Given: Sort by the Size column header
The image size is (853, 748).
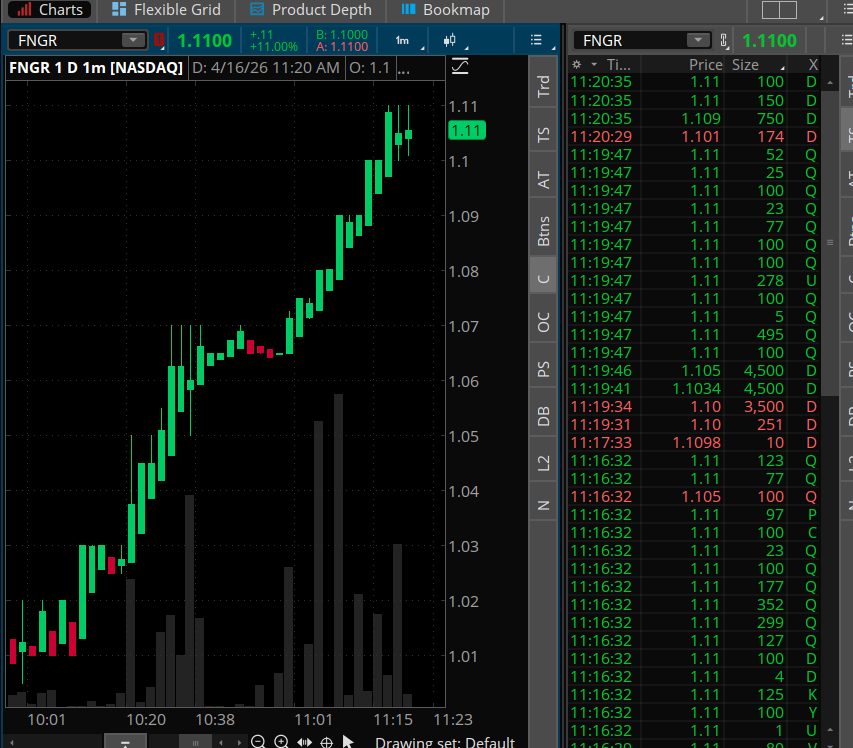Looking at the screenshot, I should click(745, 65).
